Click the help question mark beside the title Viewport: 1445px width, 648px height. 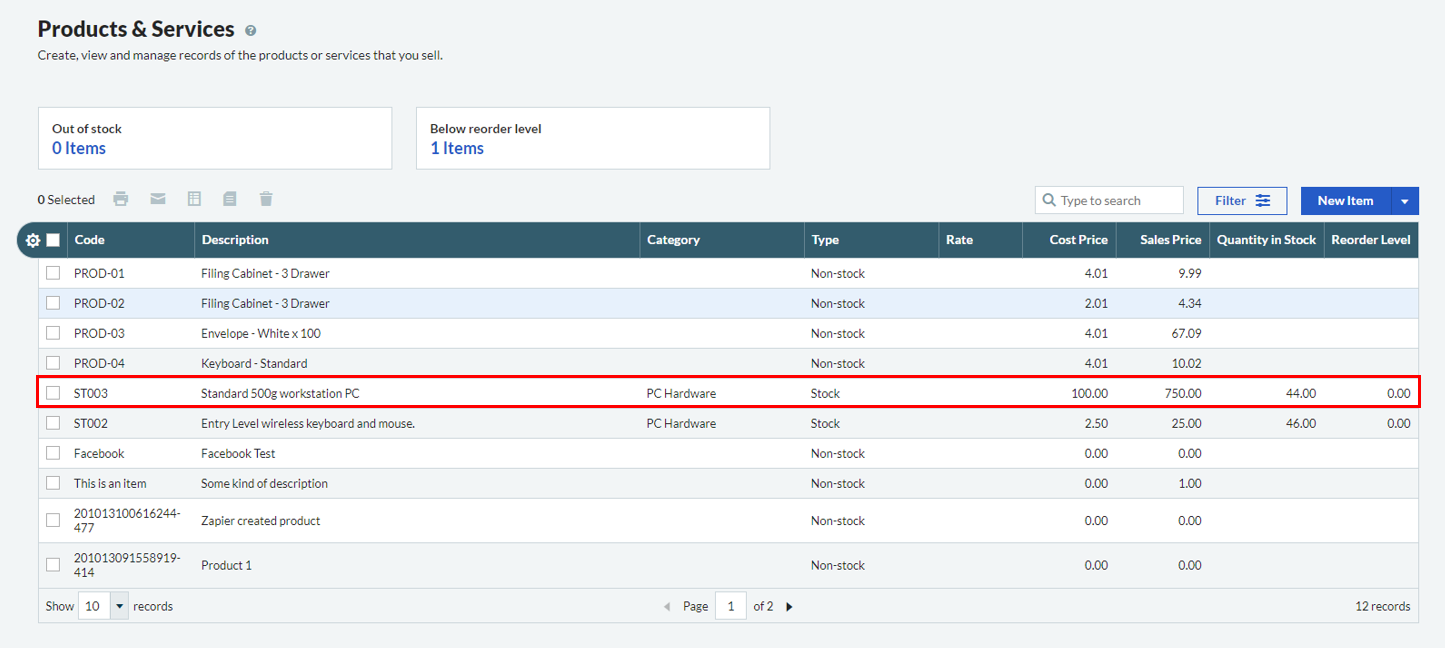pyautogui.click(x=251, y=31)
